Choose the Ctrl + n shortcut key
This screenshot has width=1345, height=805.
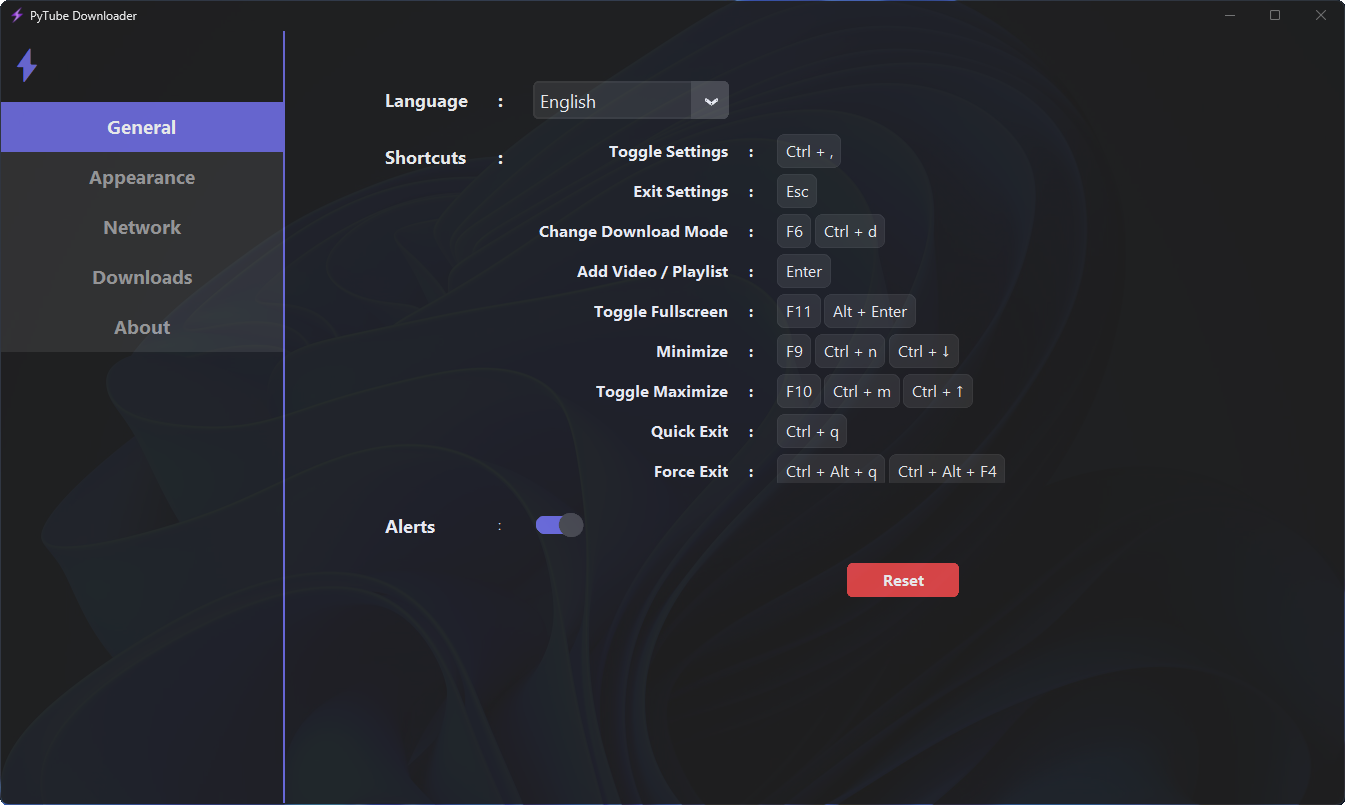coord(850,352)
